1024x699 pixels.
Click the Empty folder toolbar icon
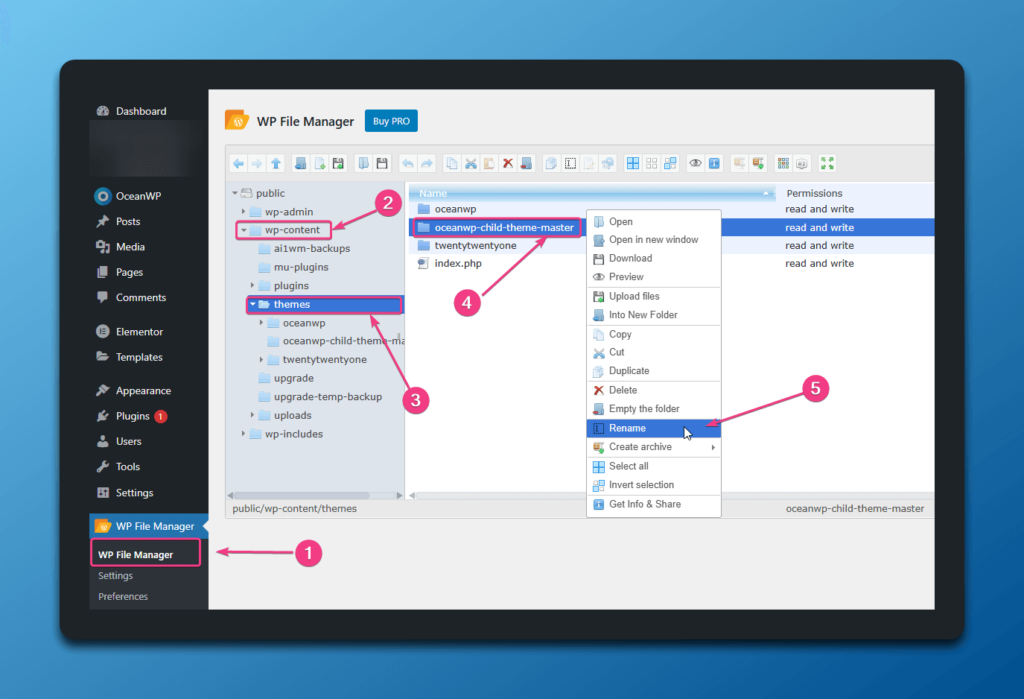pyautogui.click(x=526, y=163)
